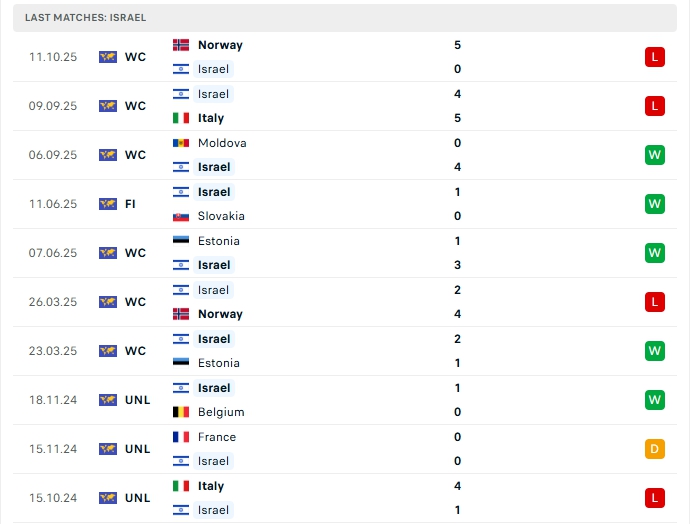
Task: Click the Belgium flag icon
Action: [181, 412]
